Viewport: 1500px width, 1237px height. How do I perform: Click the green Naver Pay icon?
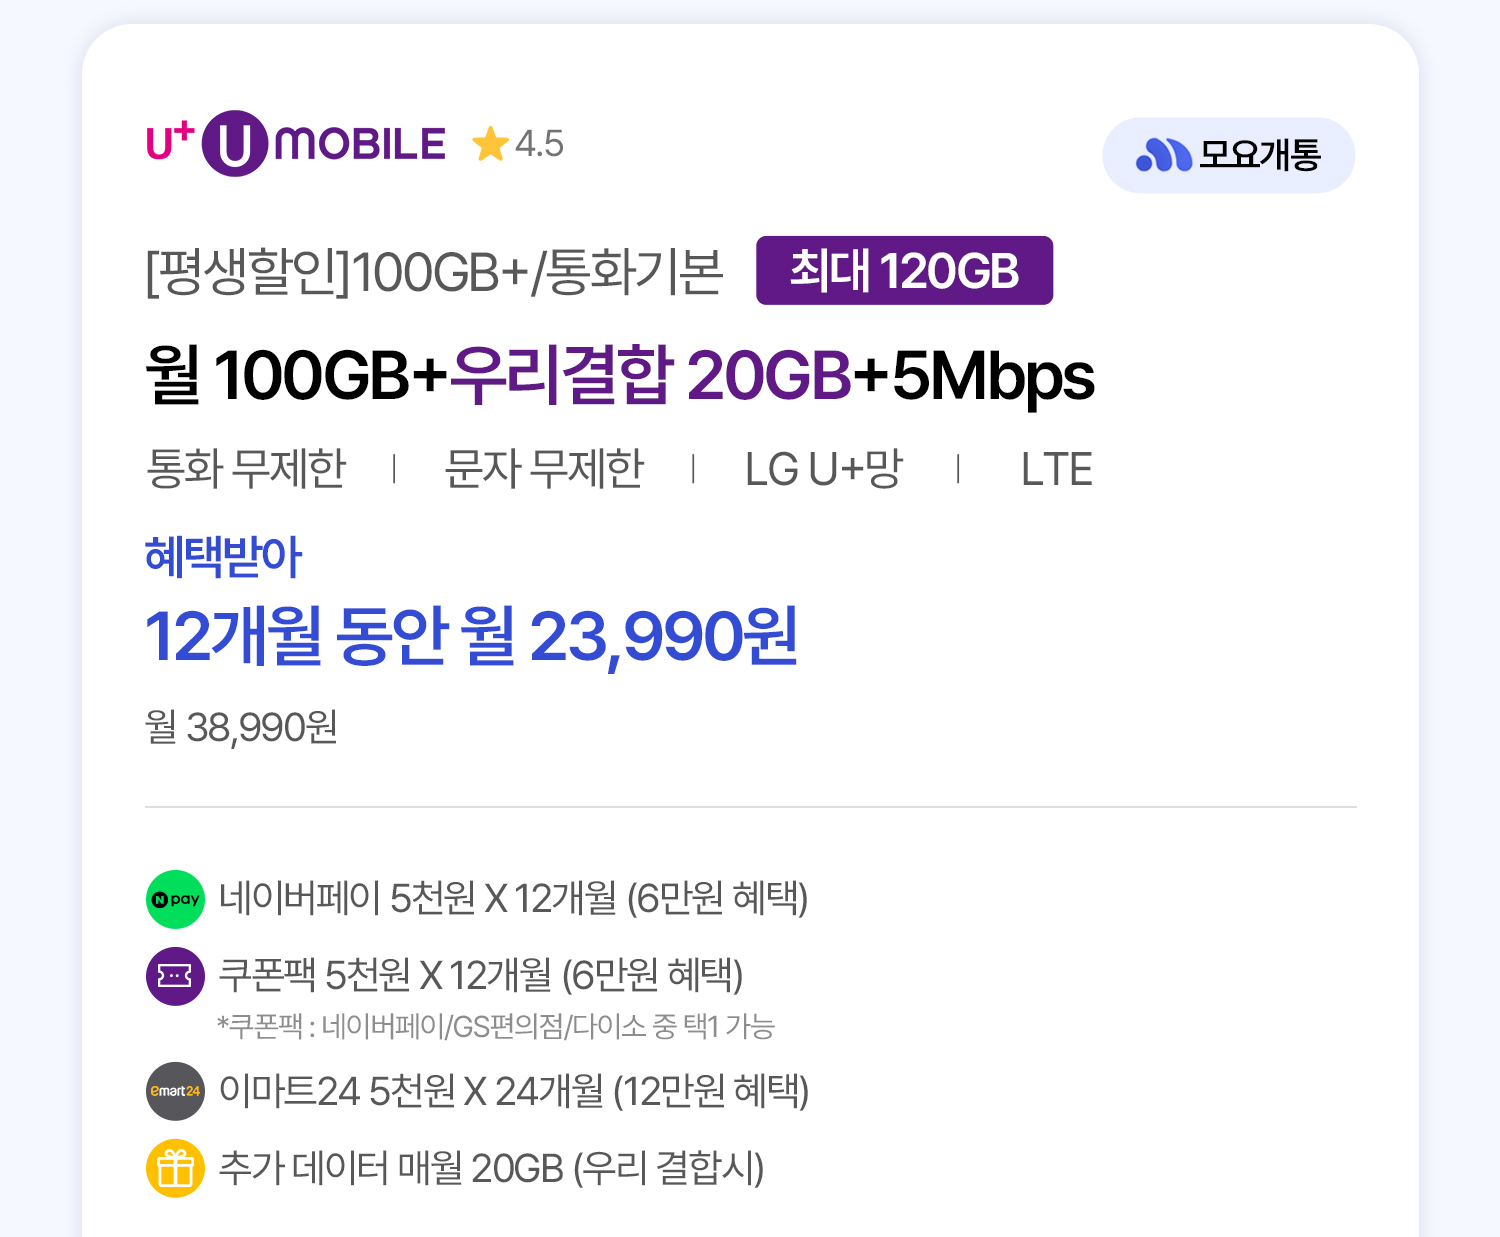click(175, 899)
